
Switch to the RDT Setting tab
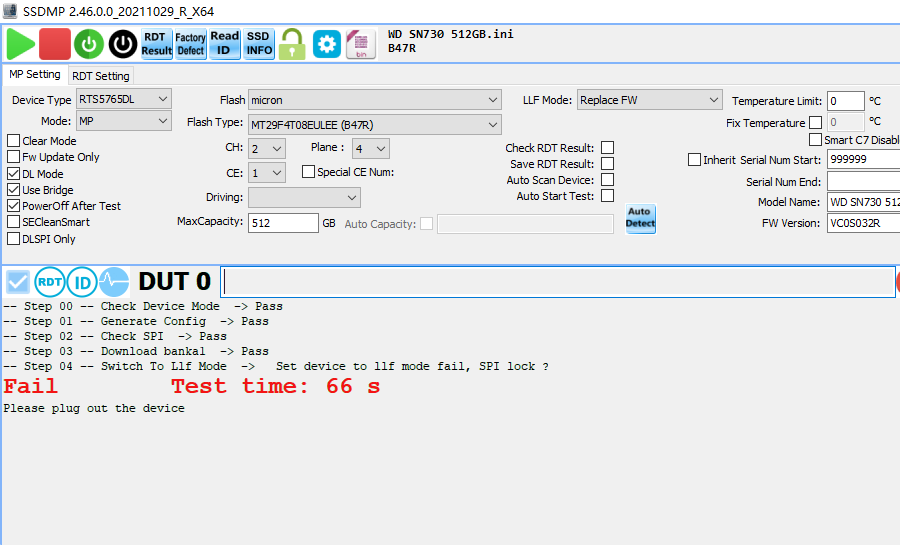[101, 76]
